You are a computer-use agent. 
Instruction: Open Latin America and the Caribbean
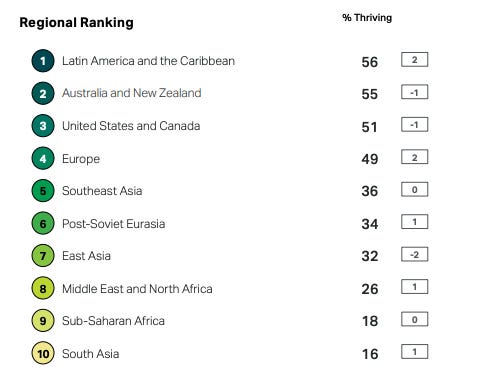148,61
